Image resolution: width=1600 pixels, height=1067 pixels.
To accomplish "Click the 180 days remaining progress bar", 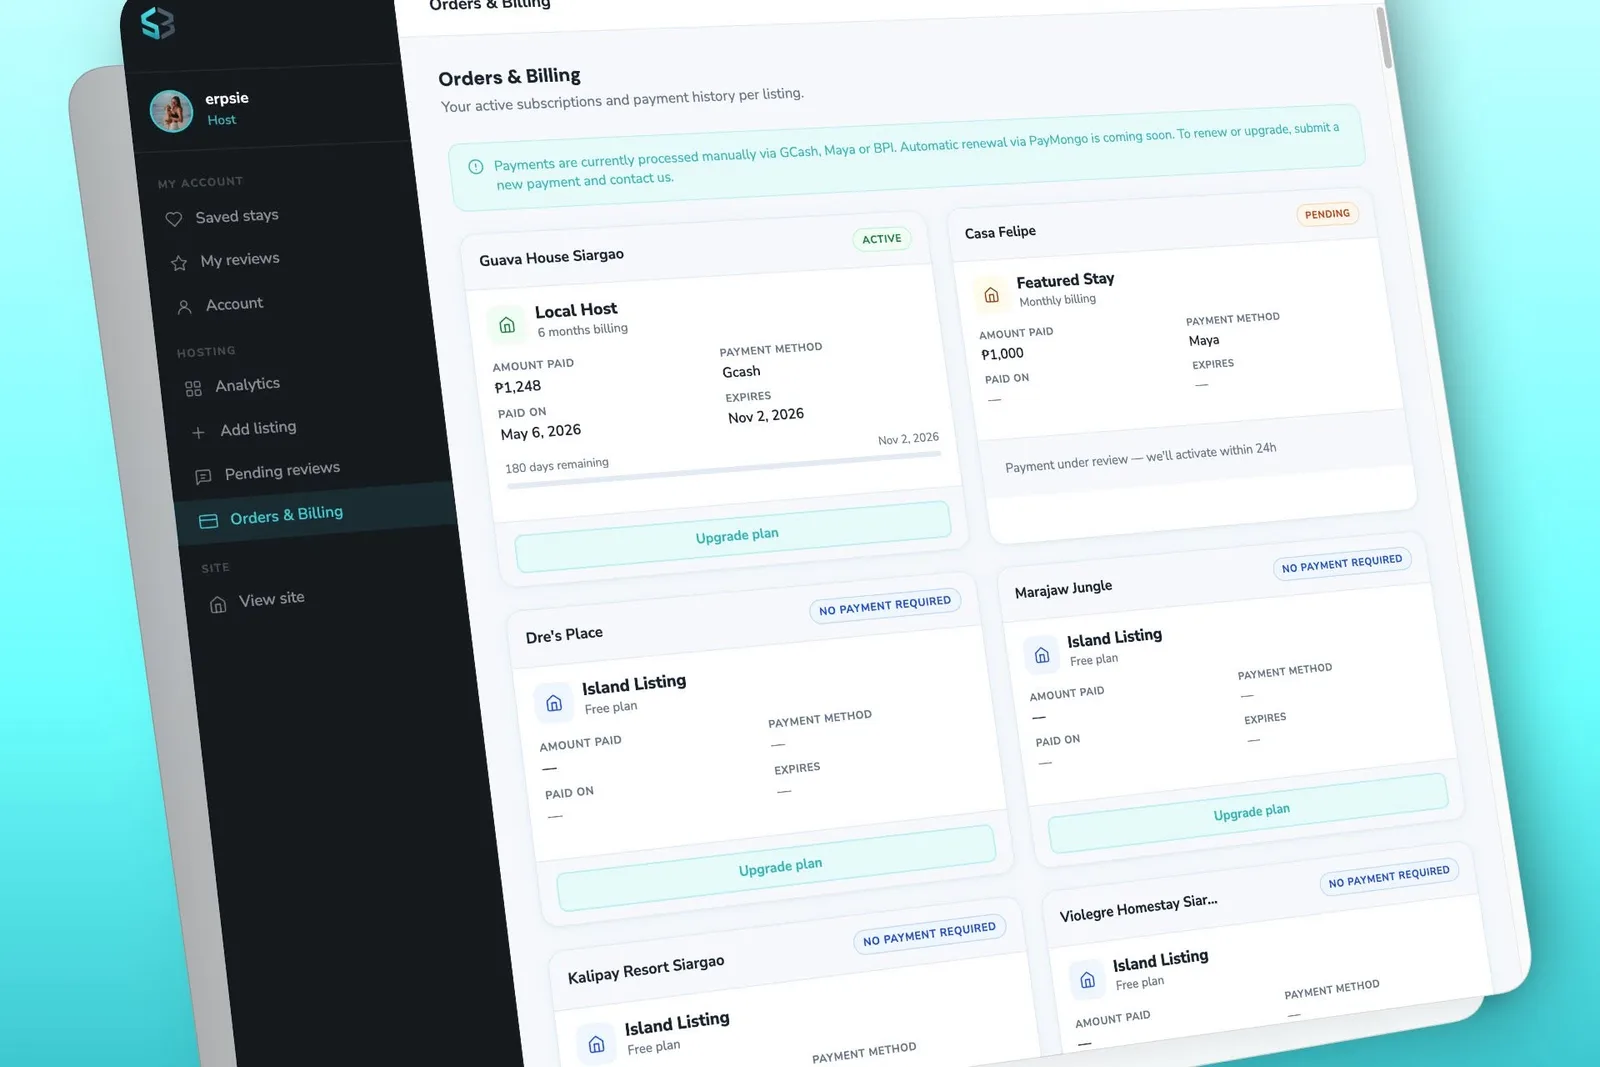I will (724, 470).
